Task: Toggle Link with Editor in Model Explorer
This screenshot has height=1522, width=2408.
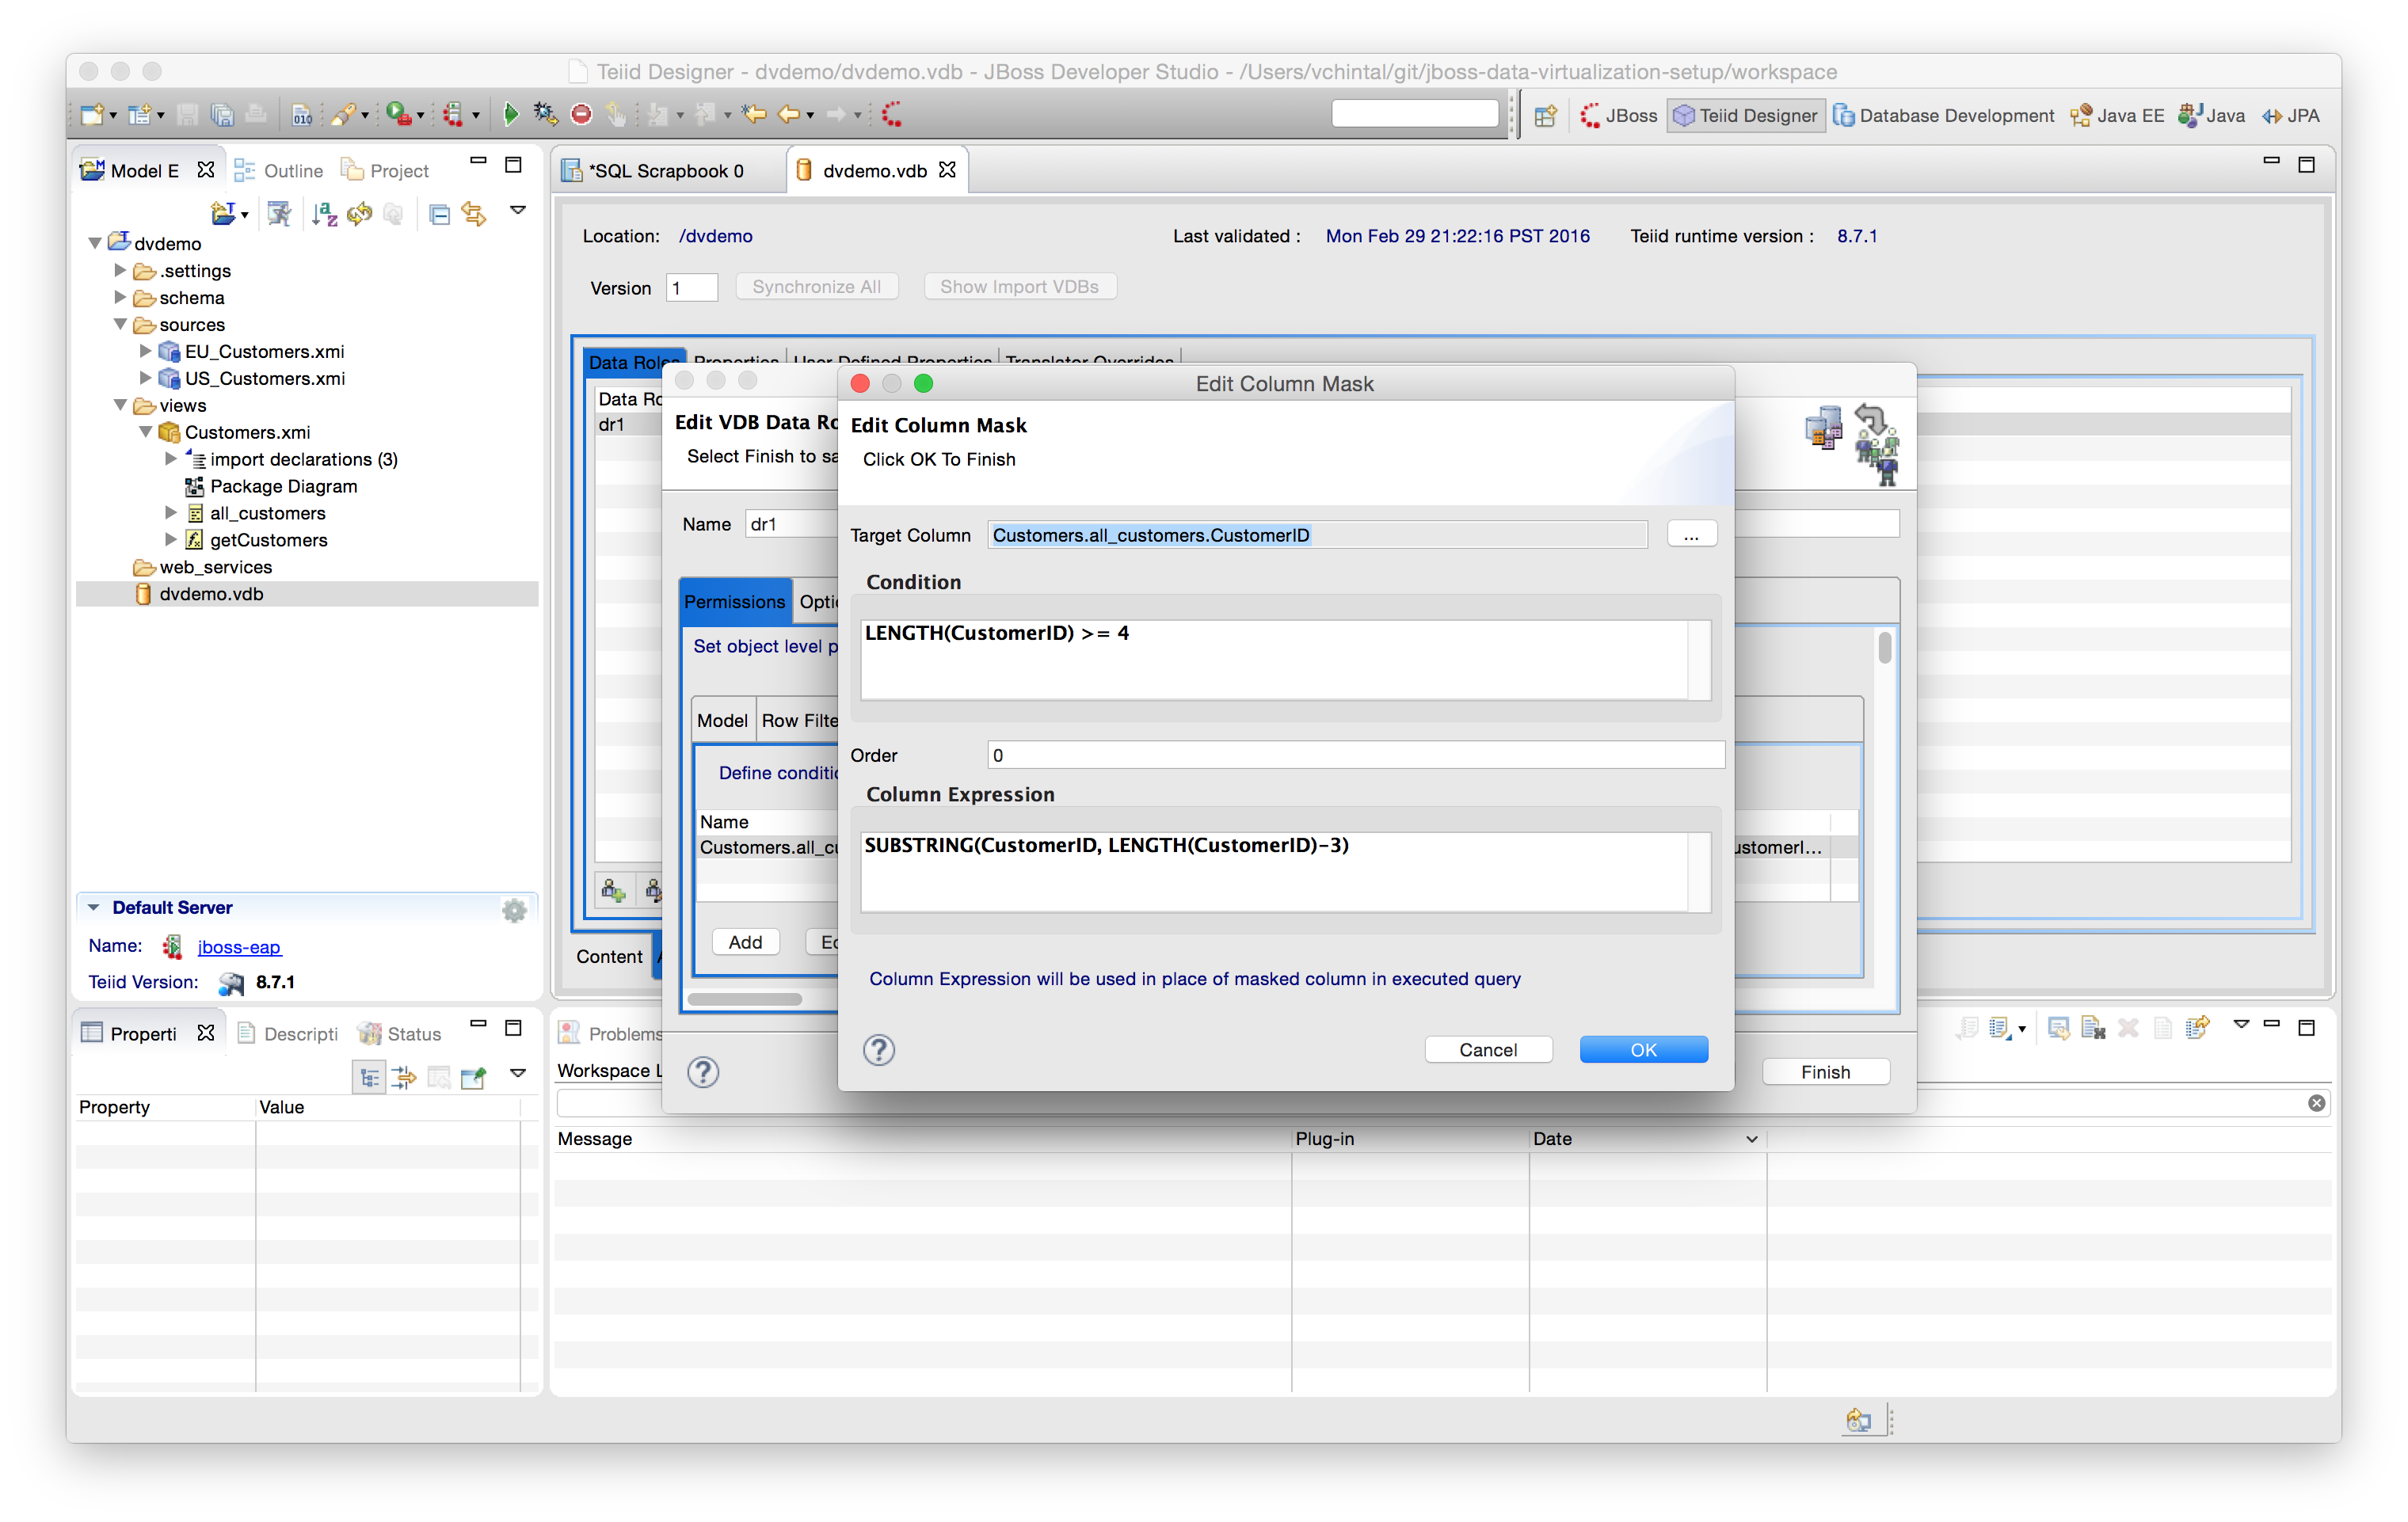Action: pyautogui.click(x=474, y=213)
